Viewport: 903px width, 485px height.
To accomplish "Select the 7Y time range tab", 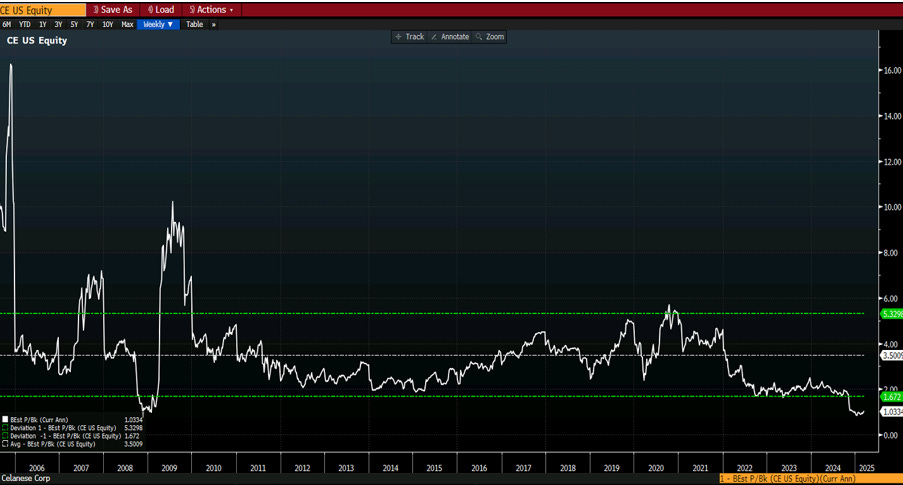I will (90, 24).
